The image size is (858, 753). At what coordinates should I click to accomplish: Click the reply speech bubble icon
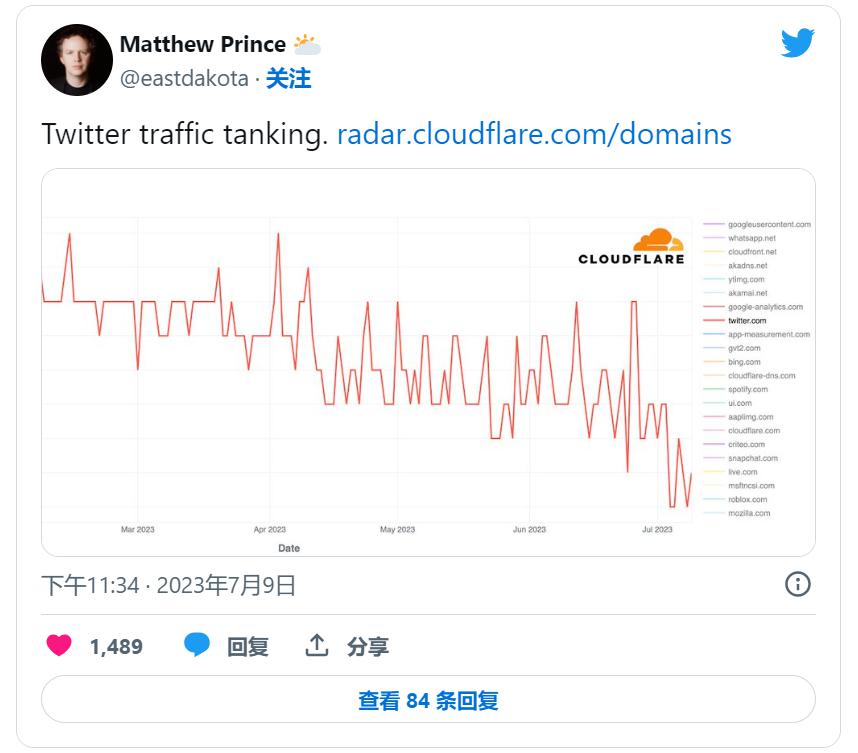point(197,646)
